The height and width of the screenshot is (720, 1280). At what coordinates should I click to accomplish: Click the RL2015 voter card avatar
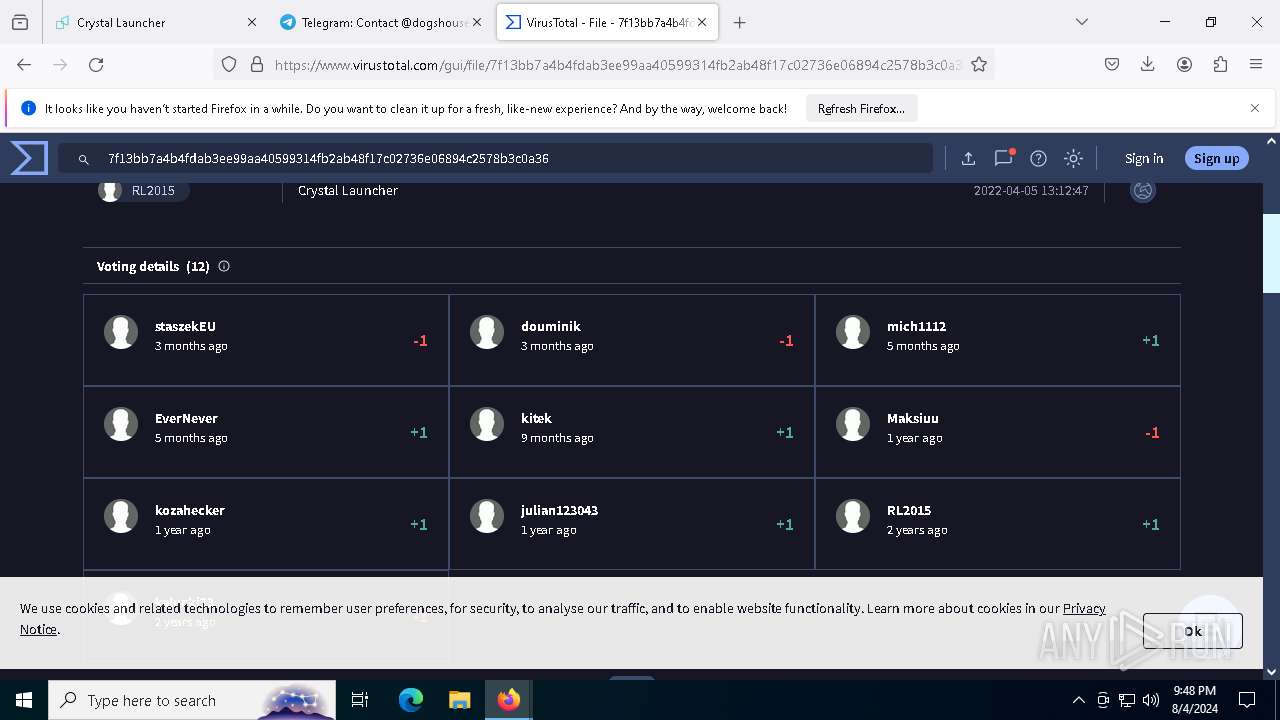[x=853, y=516]
